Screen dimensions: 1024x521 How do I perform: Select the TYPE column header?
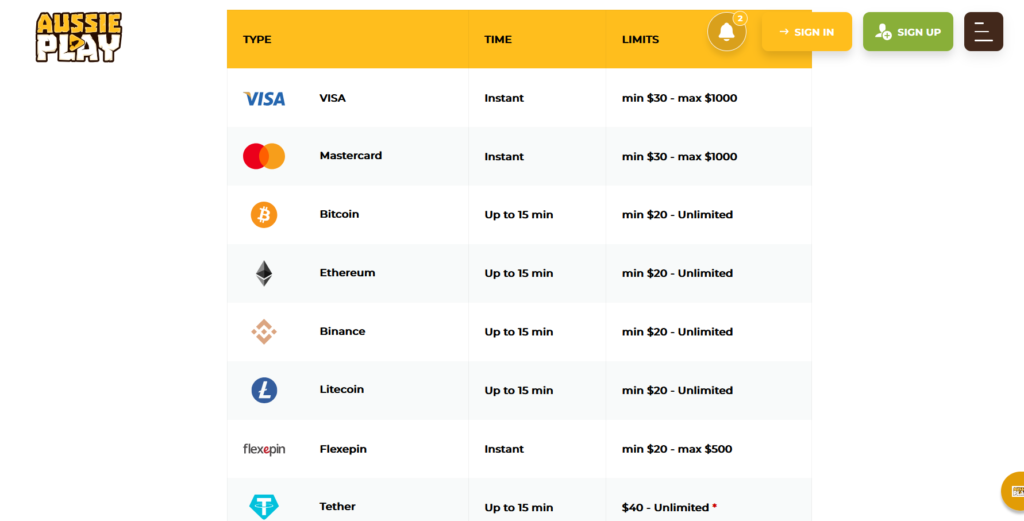[257, 40]
